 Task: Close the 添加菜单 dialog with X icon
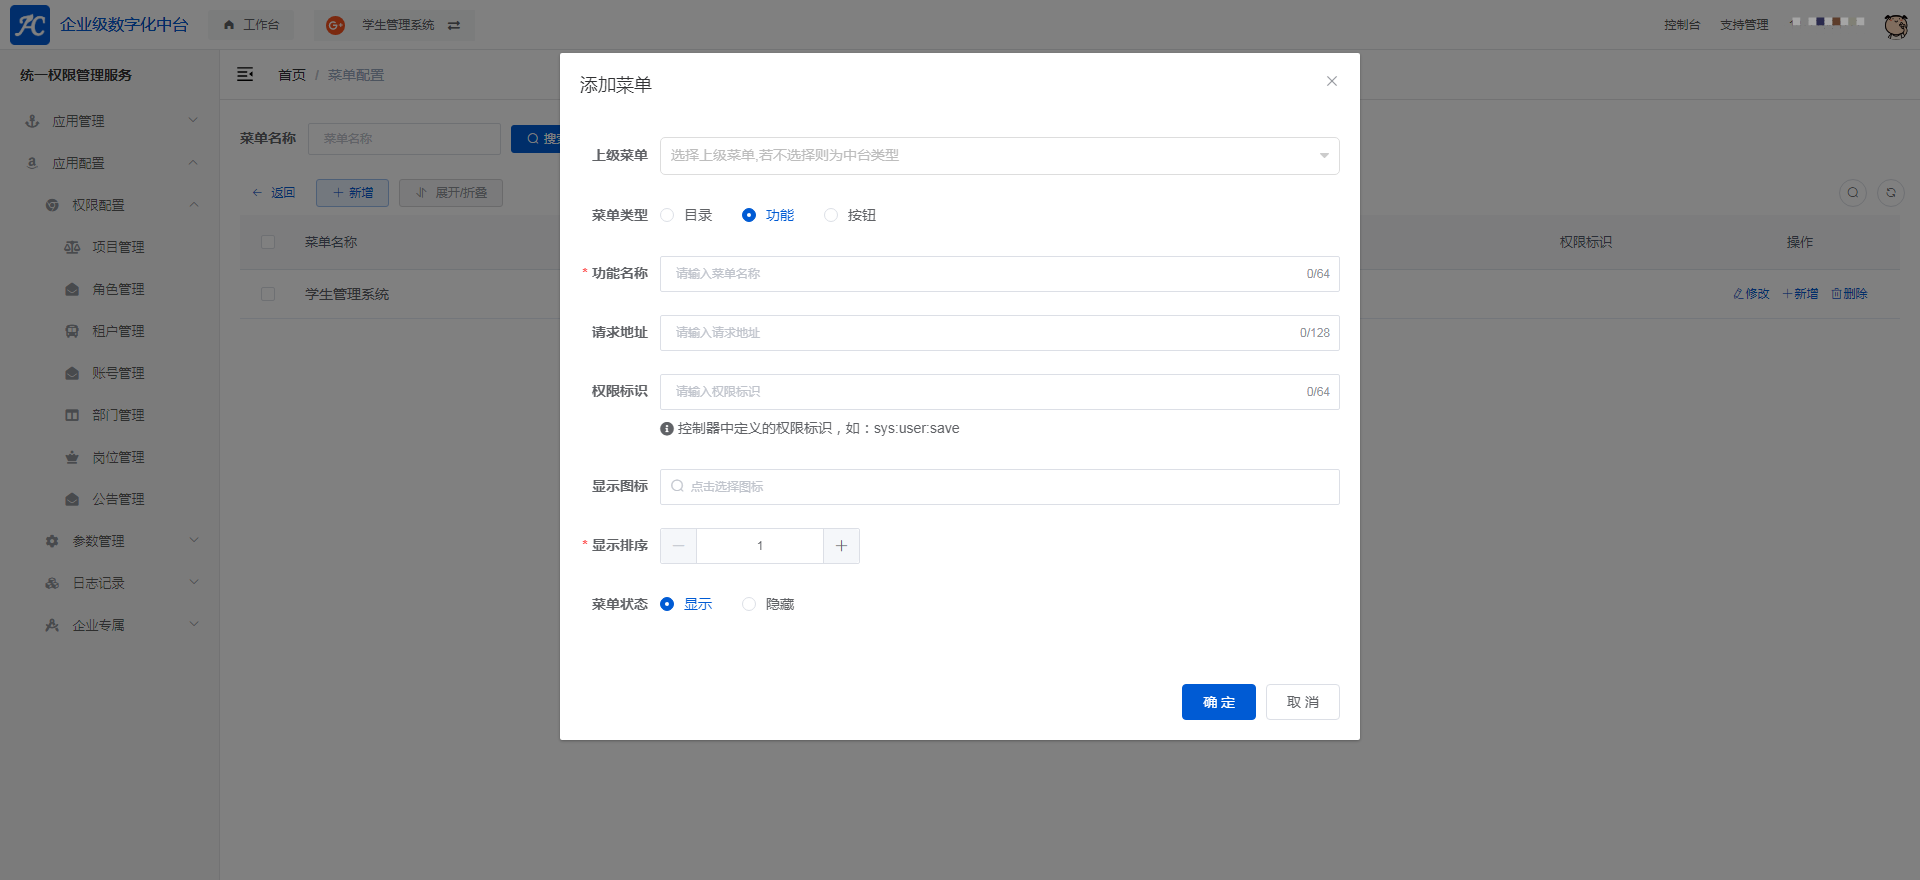tap(1331, 82)
